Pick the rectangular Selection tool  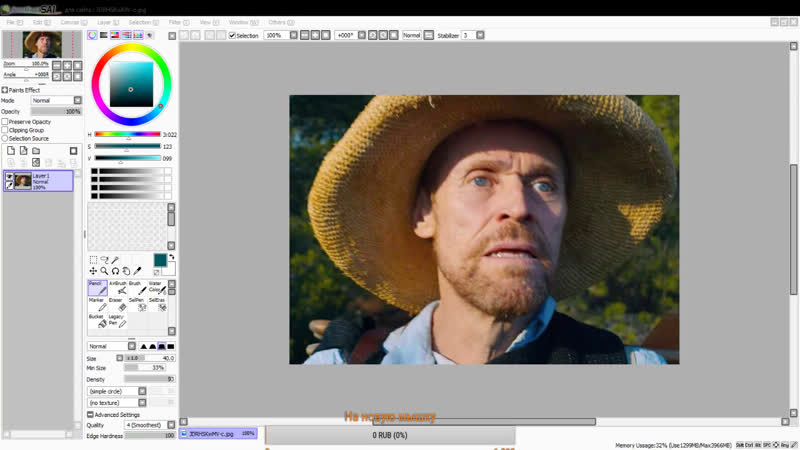93,260
